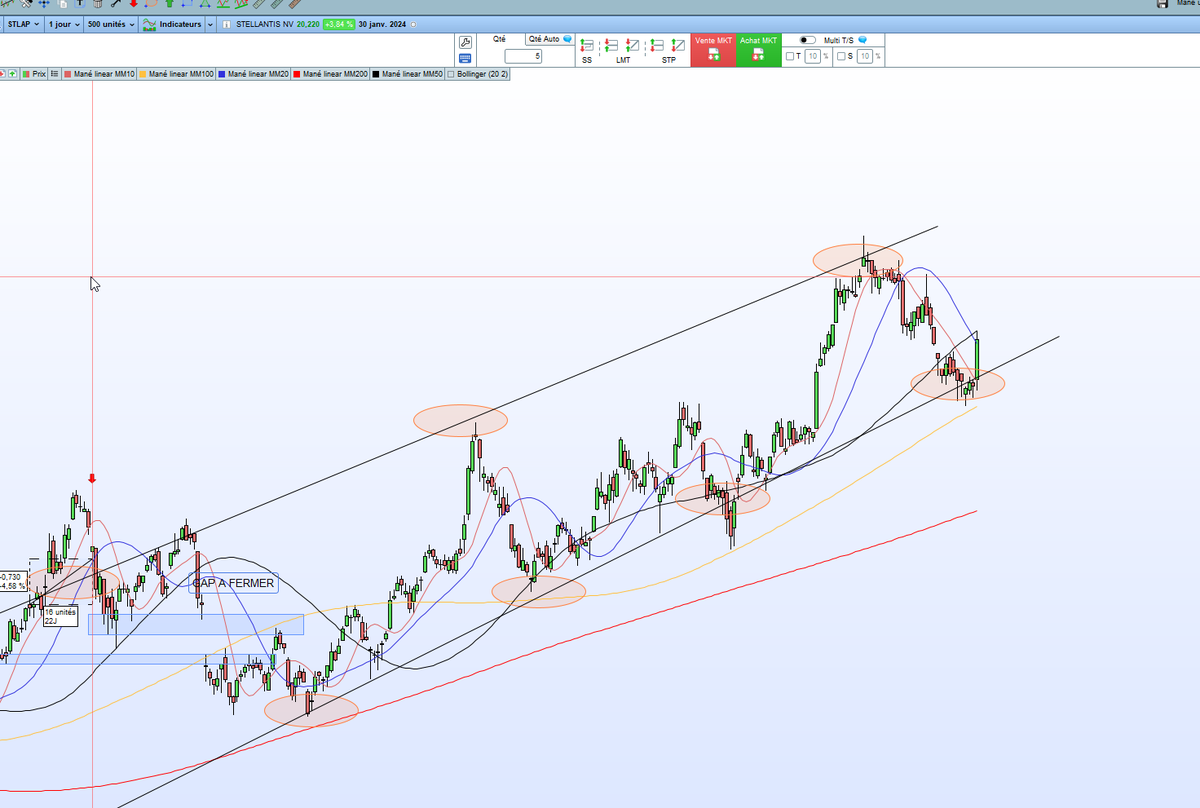Image resolution: width=1200 pixels, height=808 pixels.
Task: Click the +3,84 % variation badge
Action: click(339, 24)
